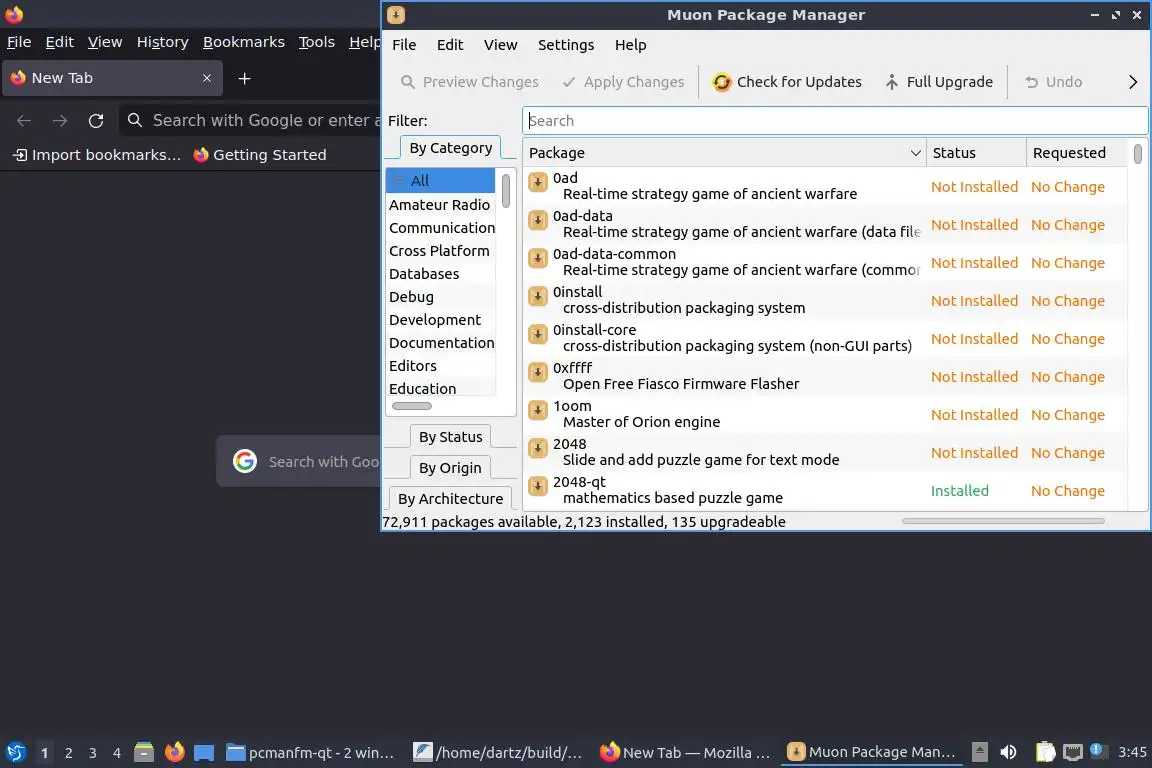Screen dimensions: 1152x768
Task: Open the Muon Help menu
Action: [630, 45]
